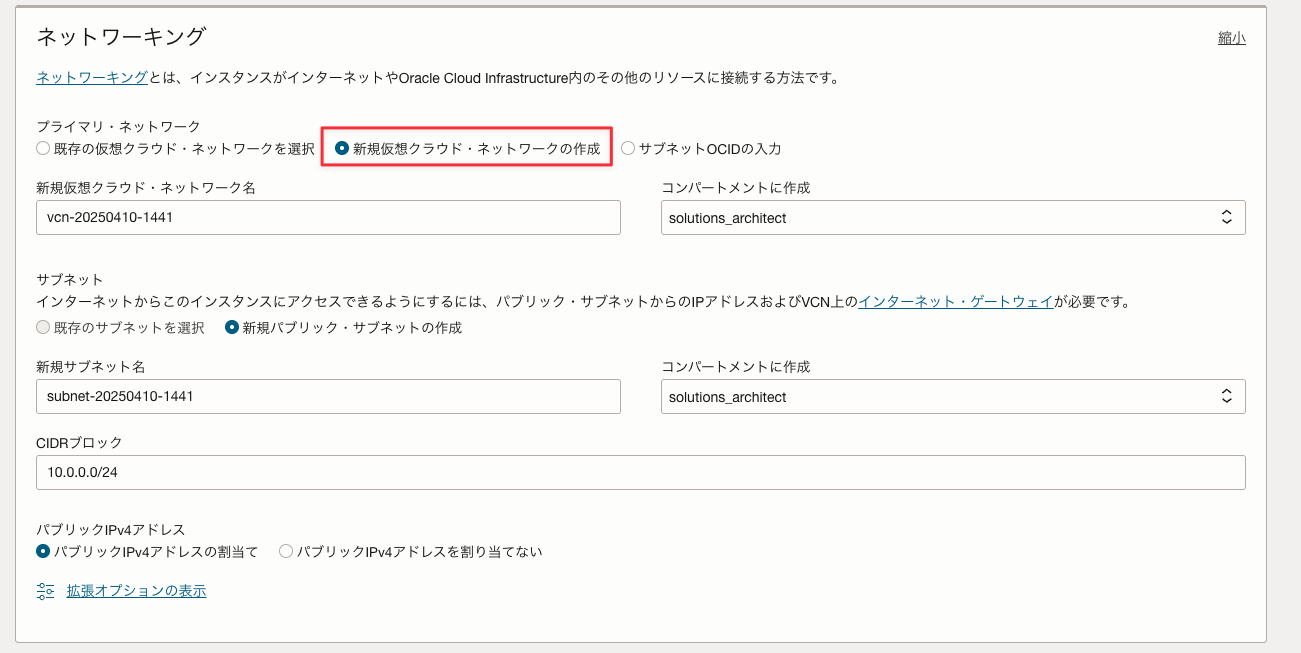Select 既存のサブネットを選択 radio button
Viewport: 1301px width, 653px height.
42,327
